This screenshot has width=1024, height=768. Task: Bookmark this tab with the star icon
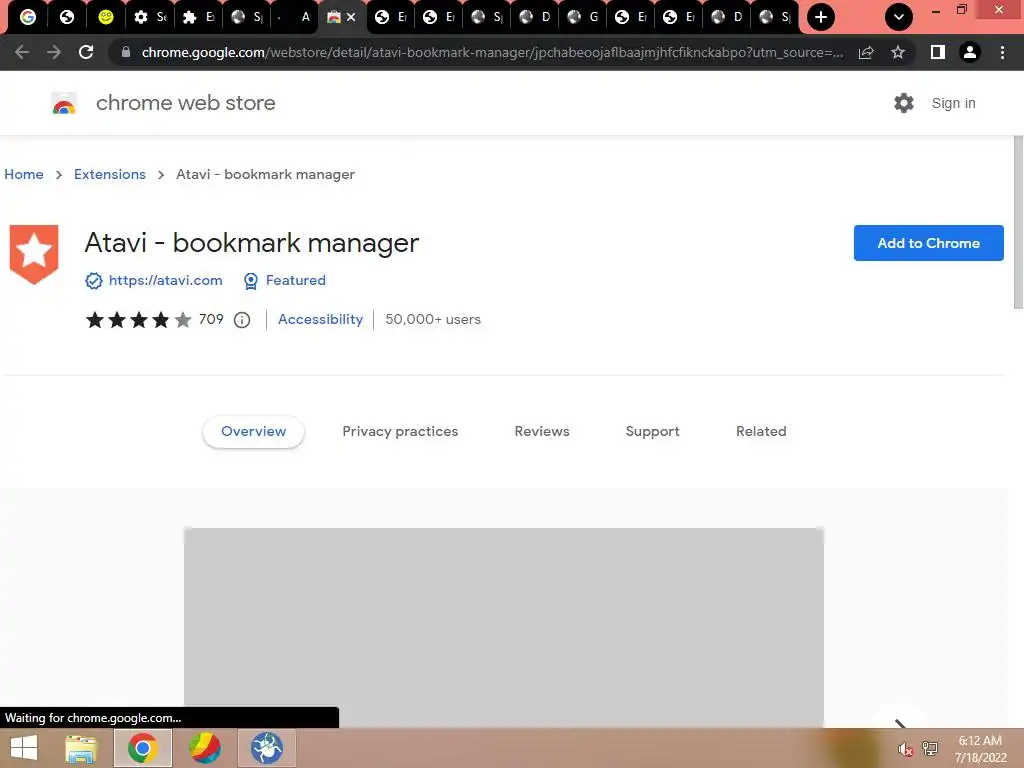(898, 52)
